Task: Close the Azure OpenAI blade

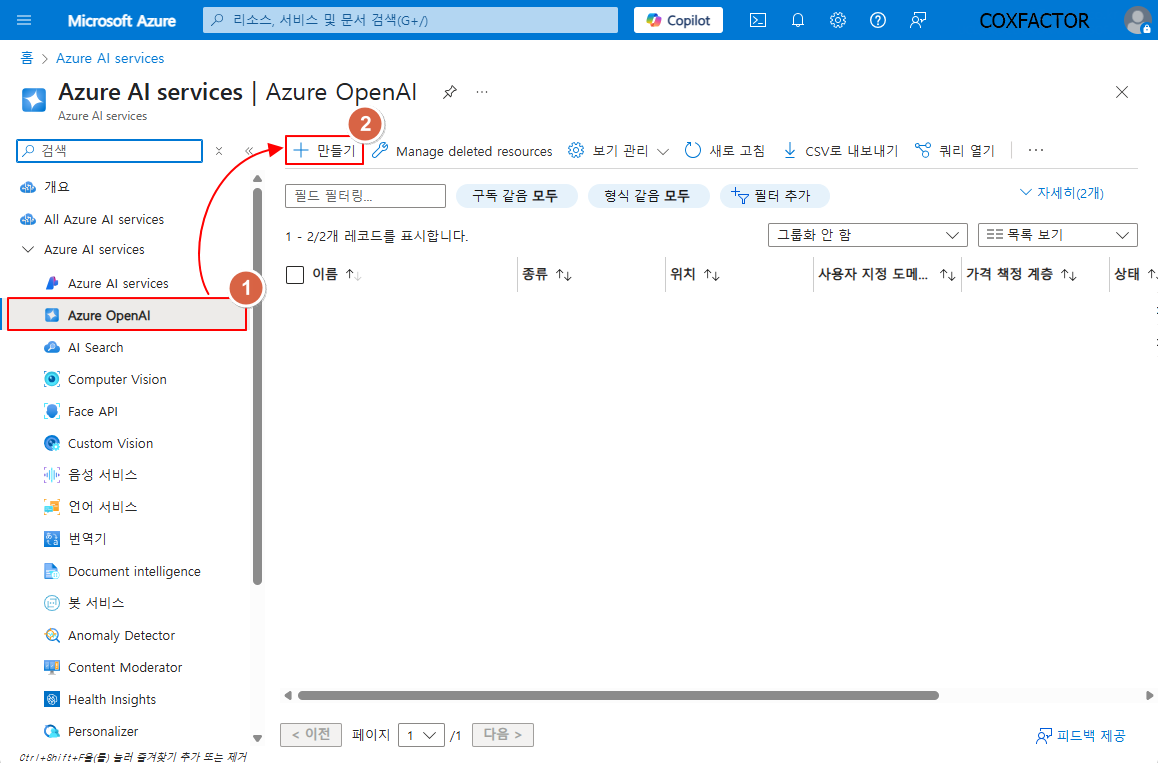Action: click(1122, 92)
